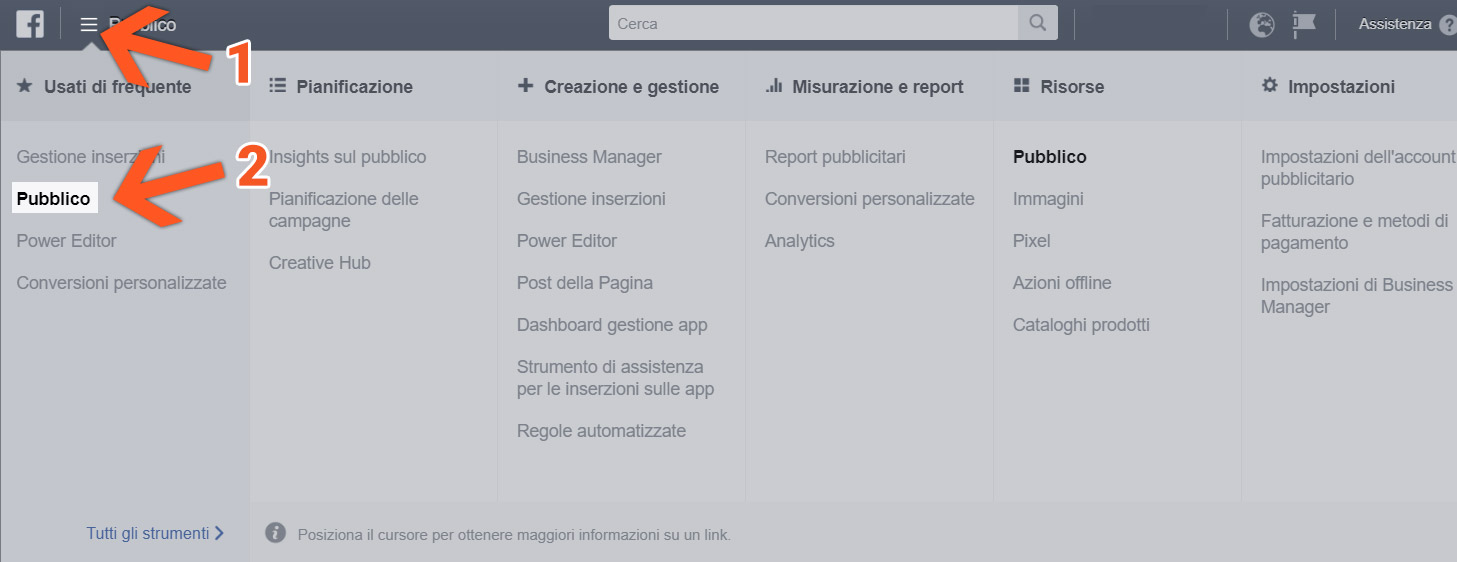This screenshot has height=562, width=1457.
Task: Open Strumento di assistenza per le inserzioni sulle app
Action: pos(615,378)
